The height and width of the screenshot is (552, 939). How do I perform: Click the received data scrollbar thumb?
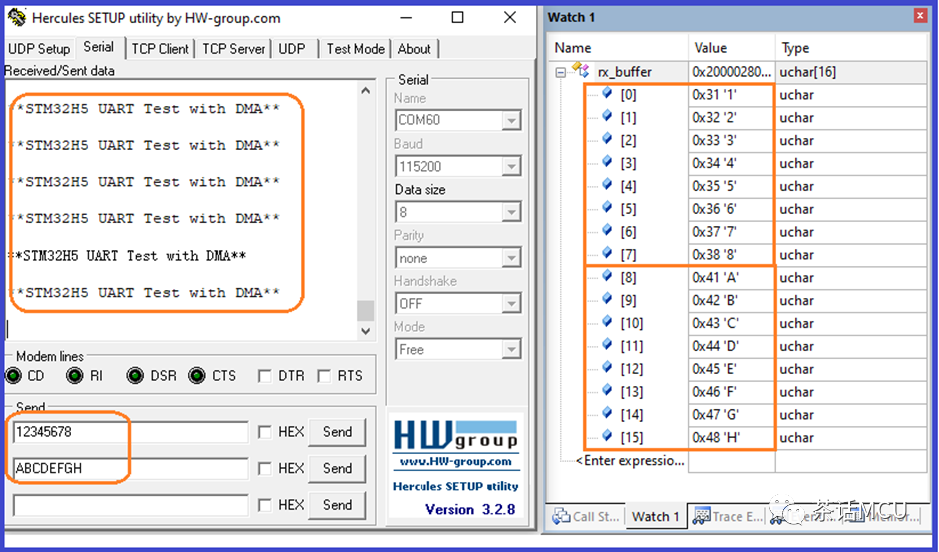pos(365,311)
